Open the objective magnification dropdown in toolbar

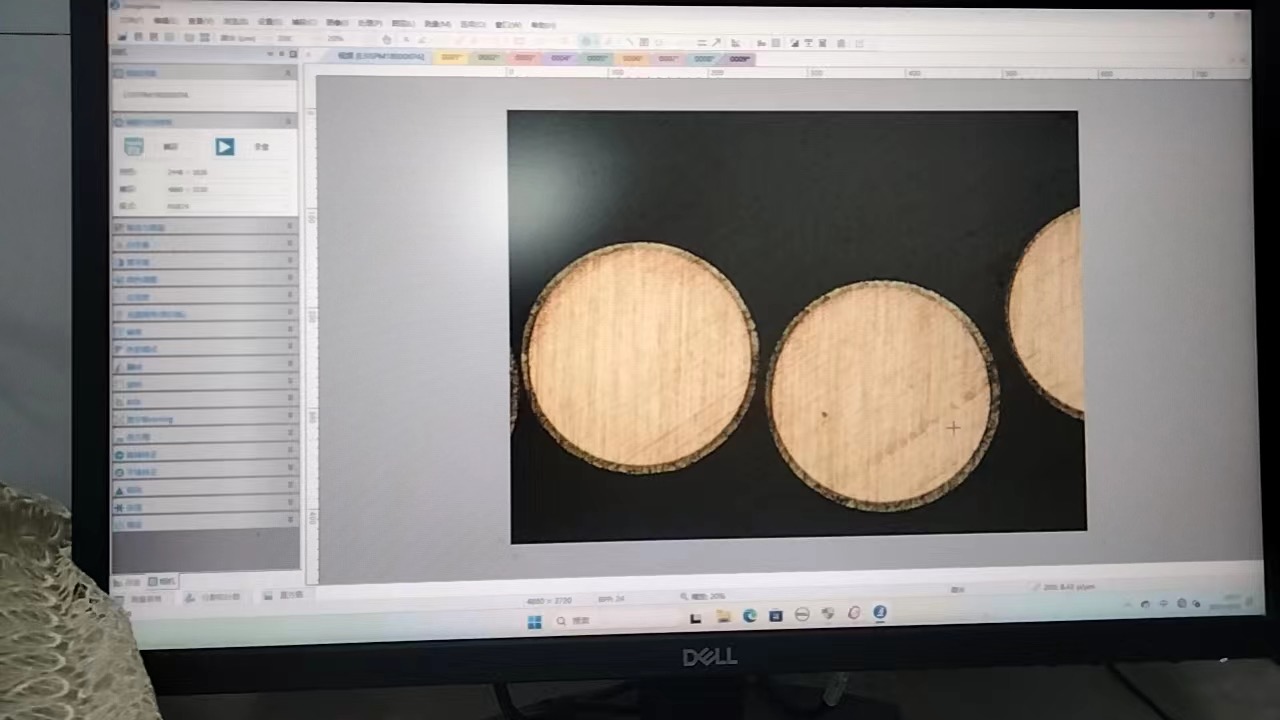pos(297,38)
